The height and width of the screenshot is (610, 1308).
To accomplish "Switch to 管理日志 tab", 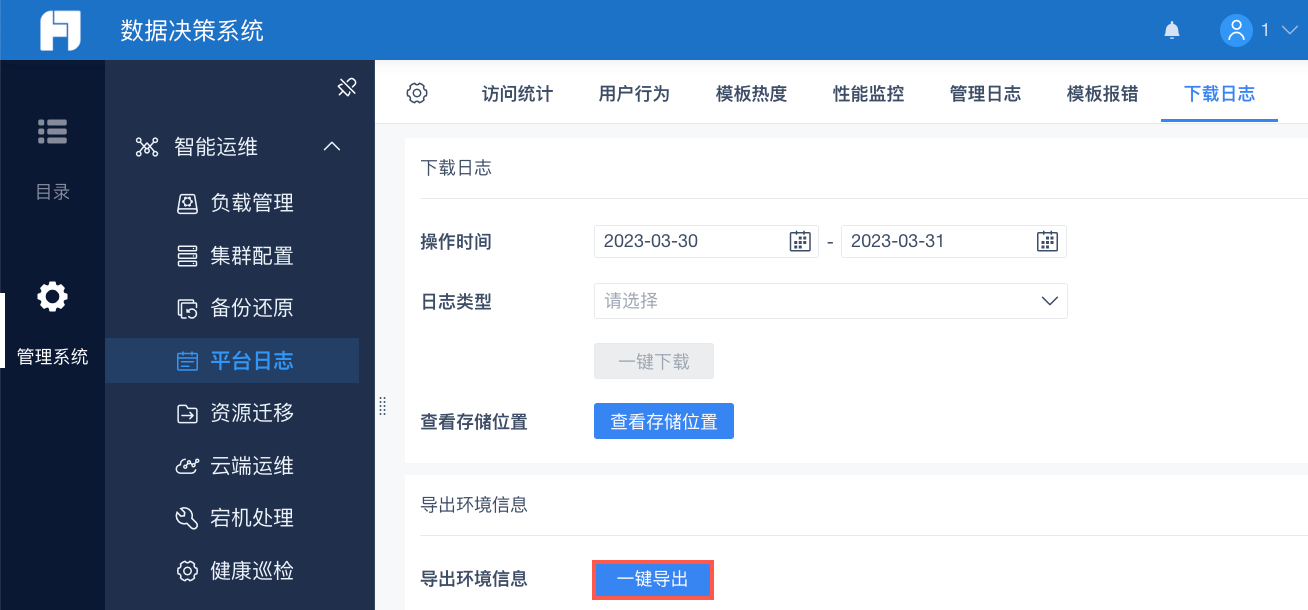I will tap(985, 94).
